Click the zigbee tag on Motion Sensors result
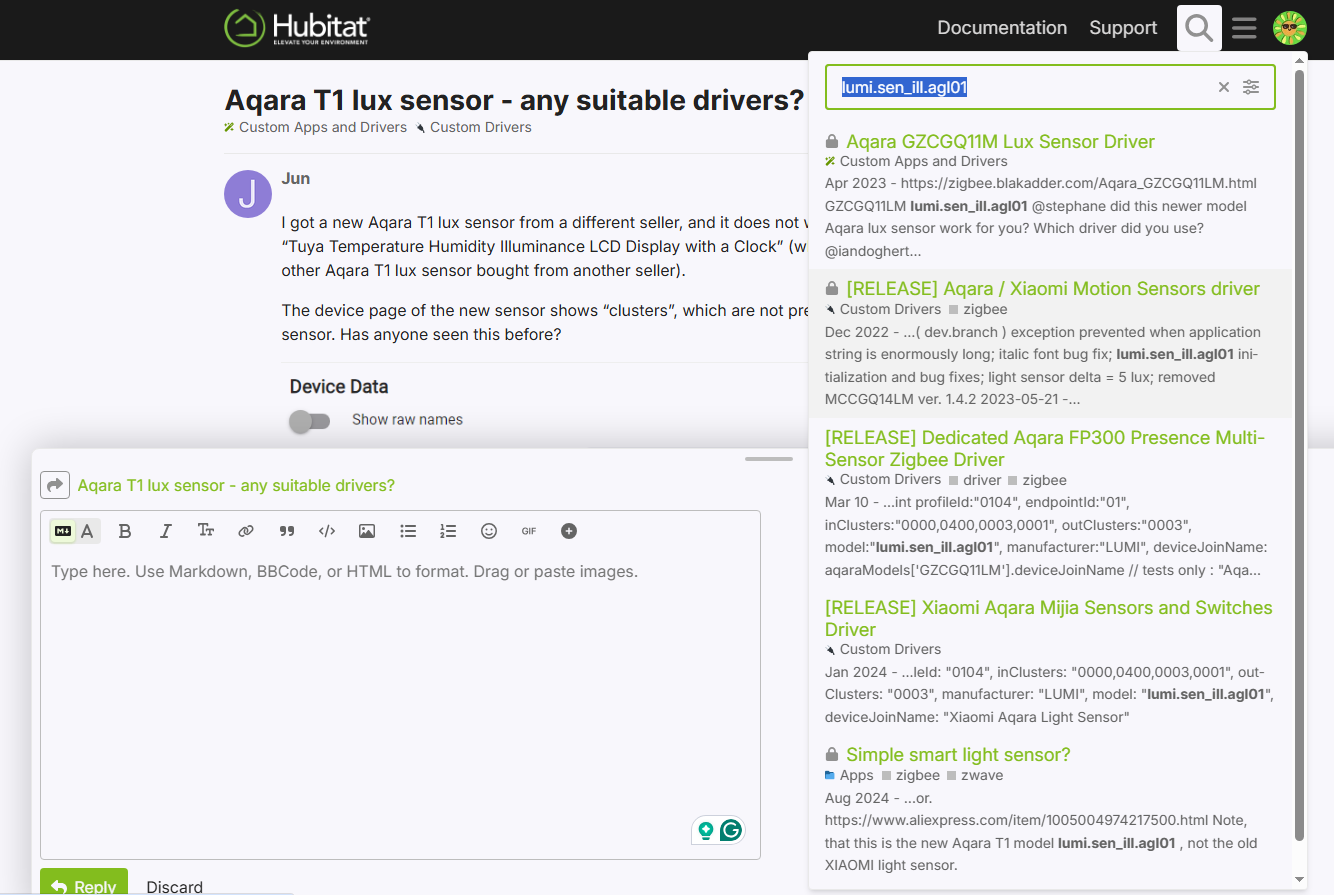The width and height of the screenshot is (1334, 895). coord(976,309)
